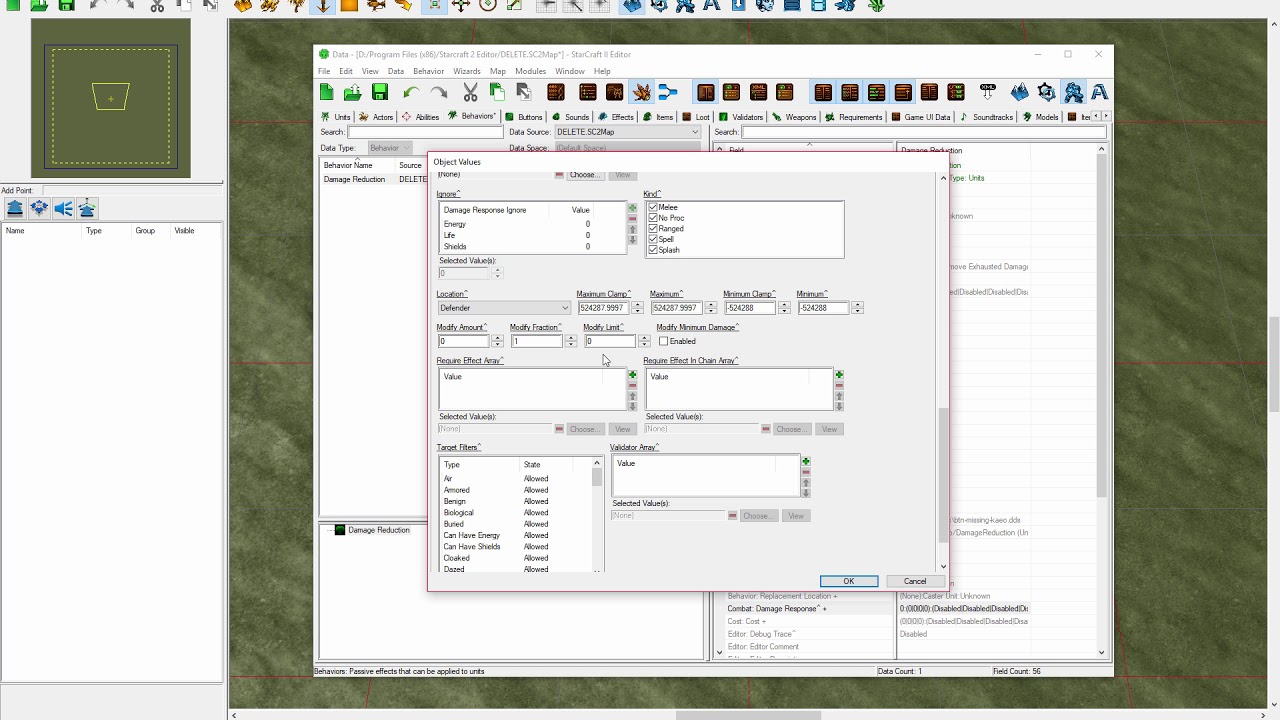1280x720 pixels.
Task: Select the Shields row in Ignore list
Action: 533,246
